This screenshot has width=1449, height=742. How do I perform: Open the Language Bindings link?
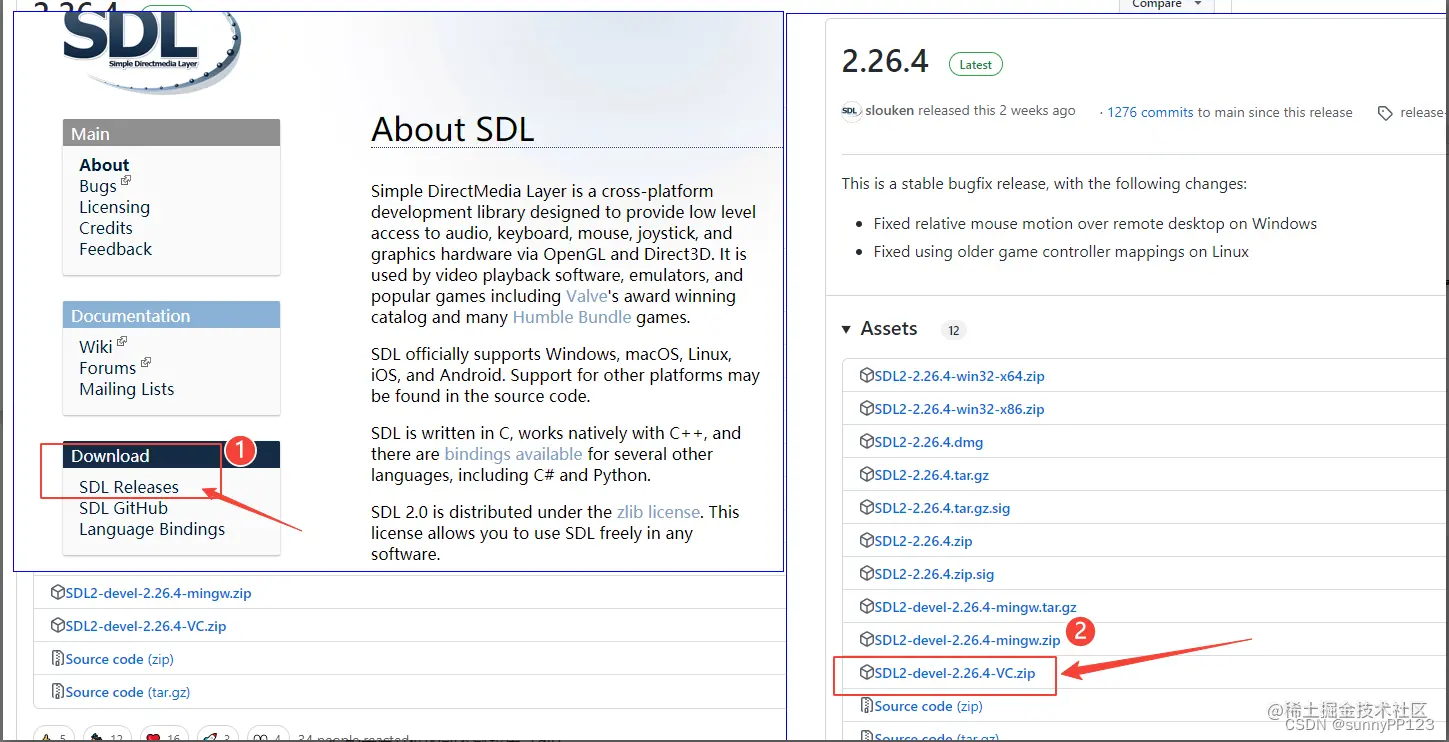point(152,529)
